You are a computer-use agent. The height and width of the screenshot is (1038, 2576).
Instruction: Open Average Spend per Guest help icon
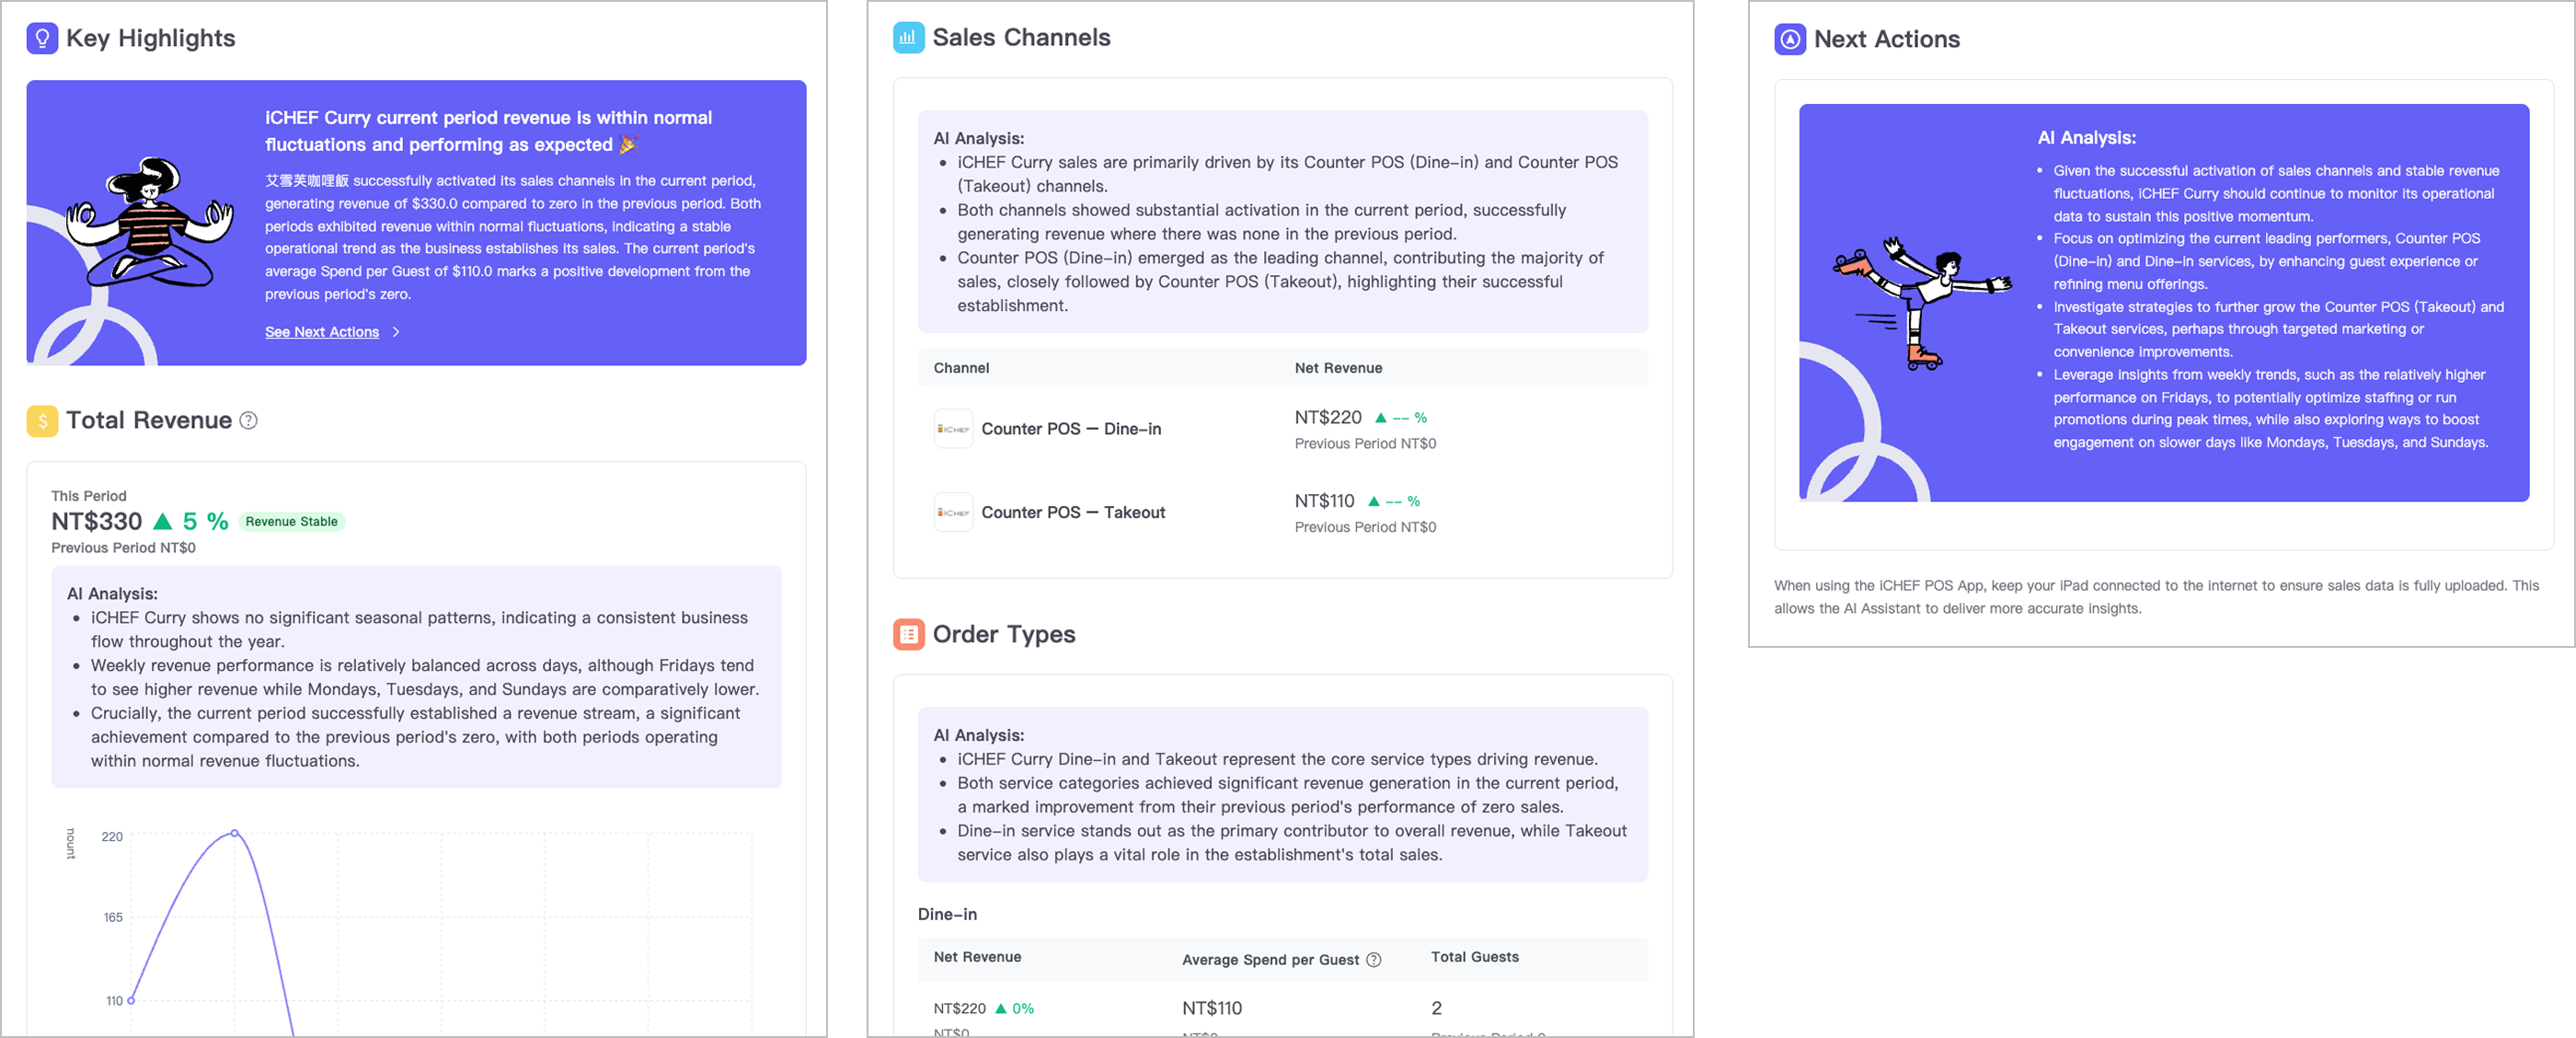click(x=1374, y=960)
